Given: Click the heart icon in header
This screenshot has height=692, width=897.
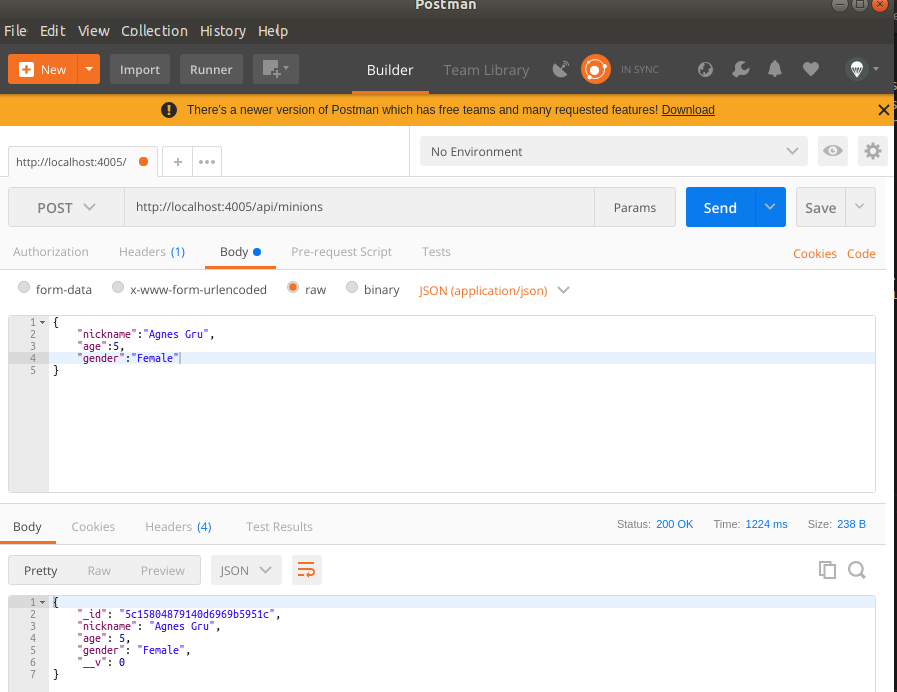Looking at the screenshot, I should pos(811,69).
